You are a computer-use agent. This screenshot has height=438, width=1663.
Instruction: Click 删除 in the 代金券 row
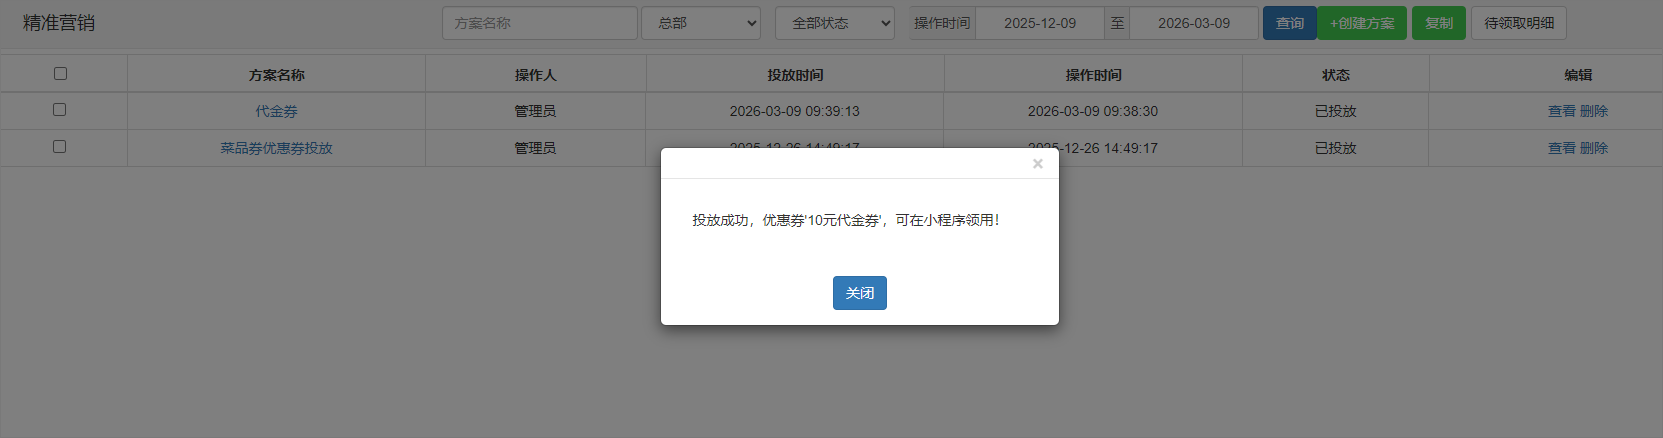coord(1594,111)
